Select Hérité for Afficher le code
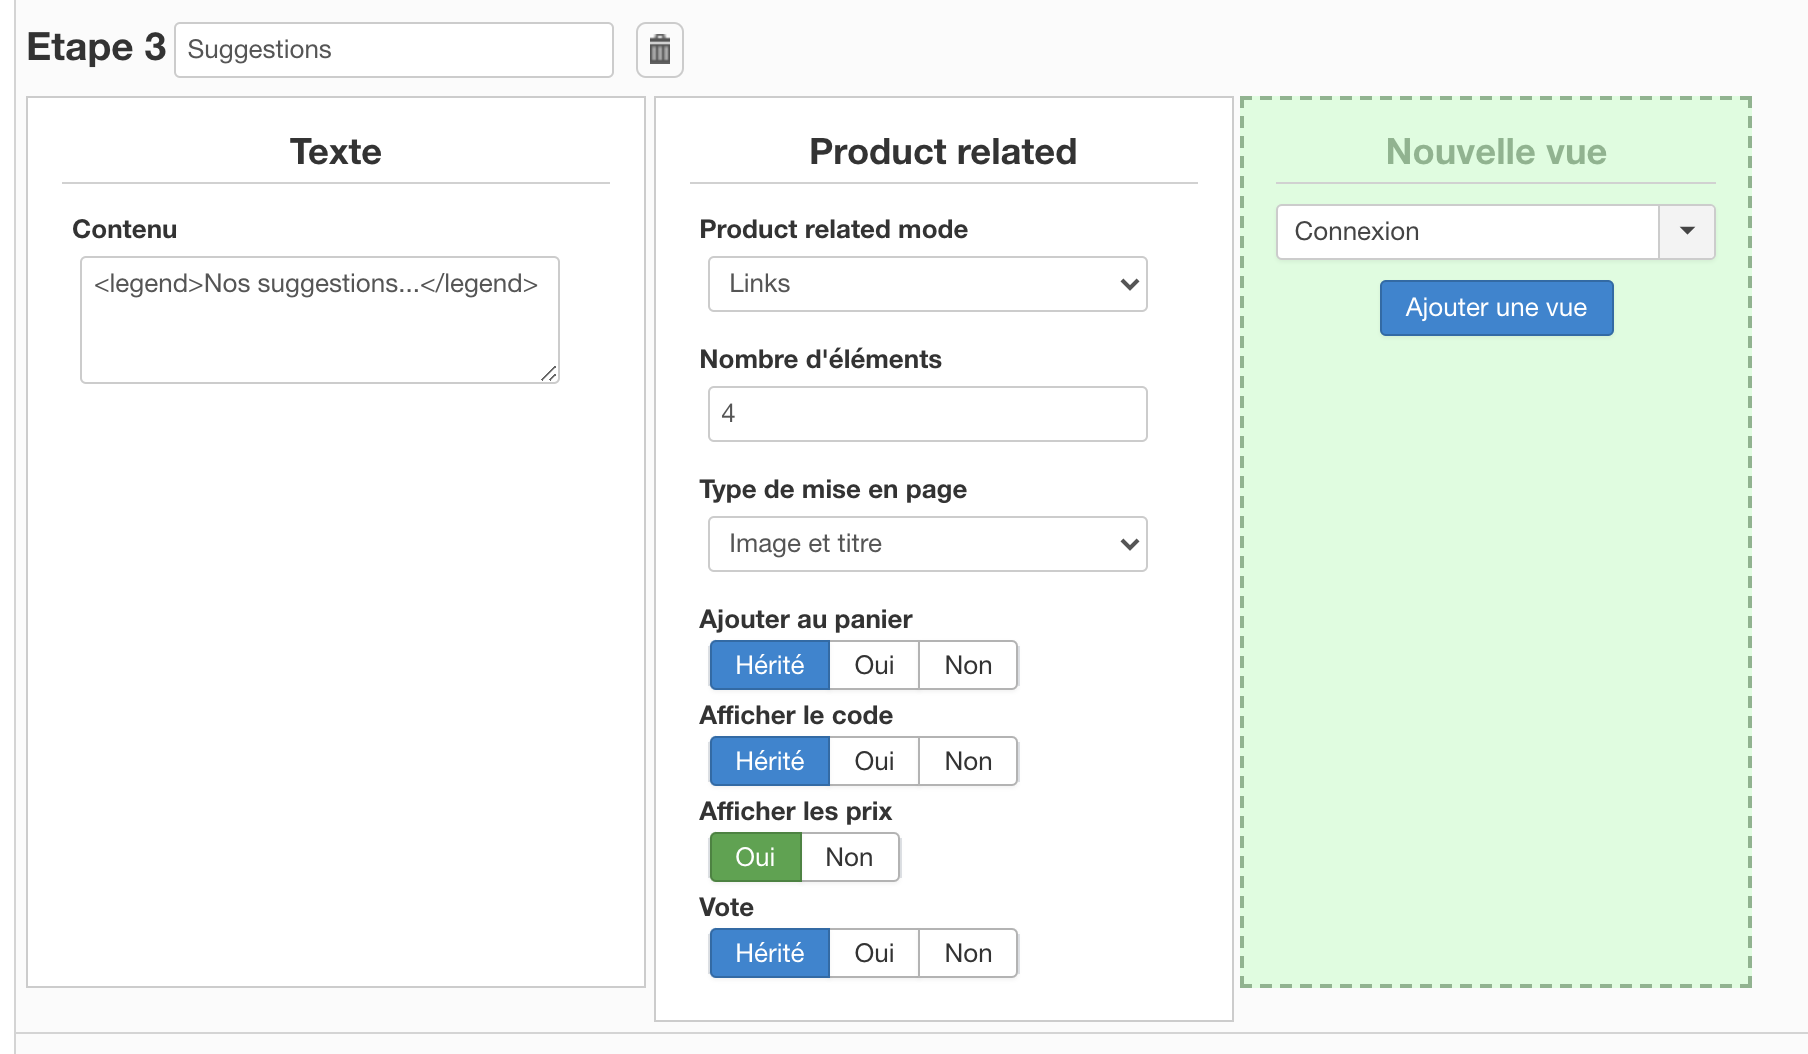This screenshot has width=1808, height=1054. point(769,762)
